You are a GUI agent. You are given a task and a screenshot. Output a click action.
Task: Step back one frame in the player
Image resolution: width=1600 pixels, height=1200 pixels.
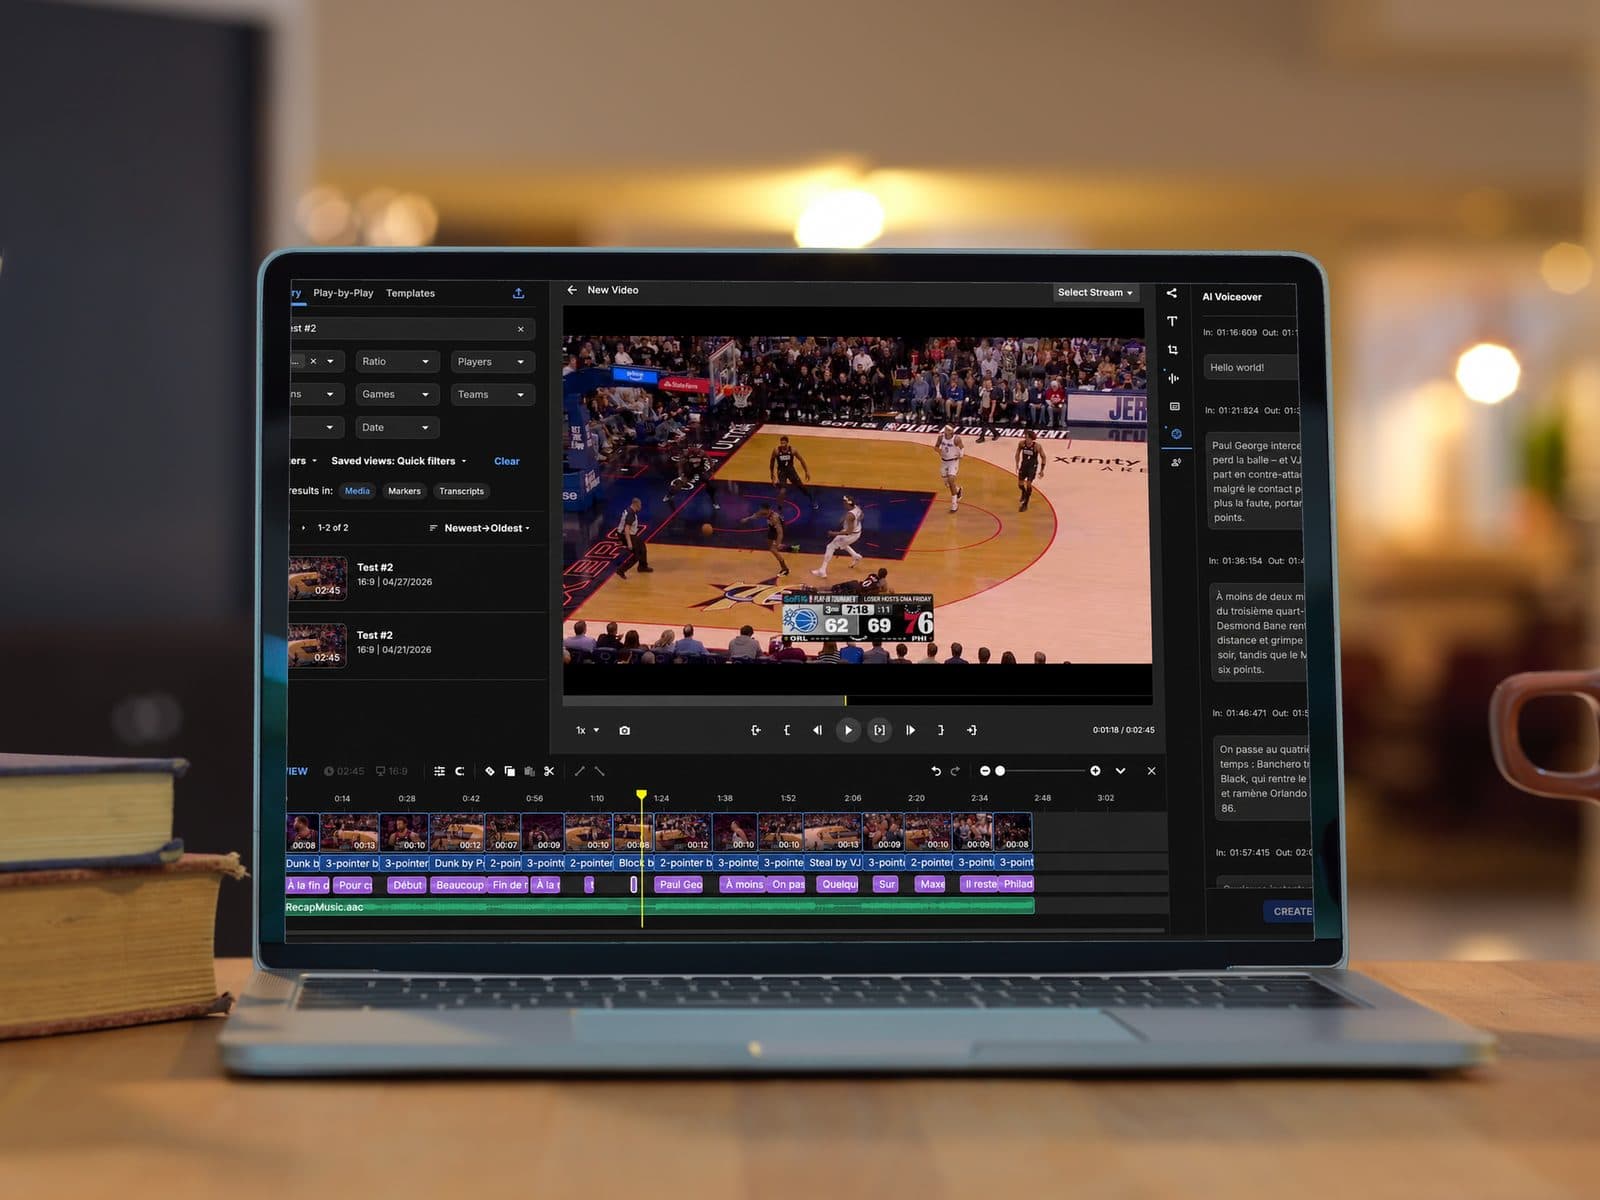click(817, 730)
